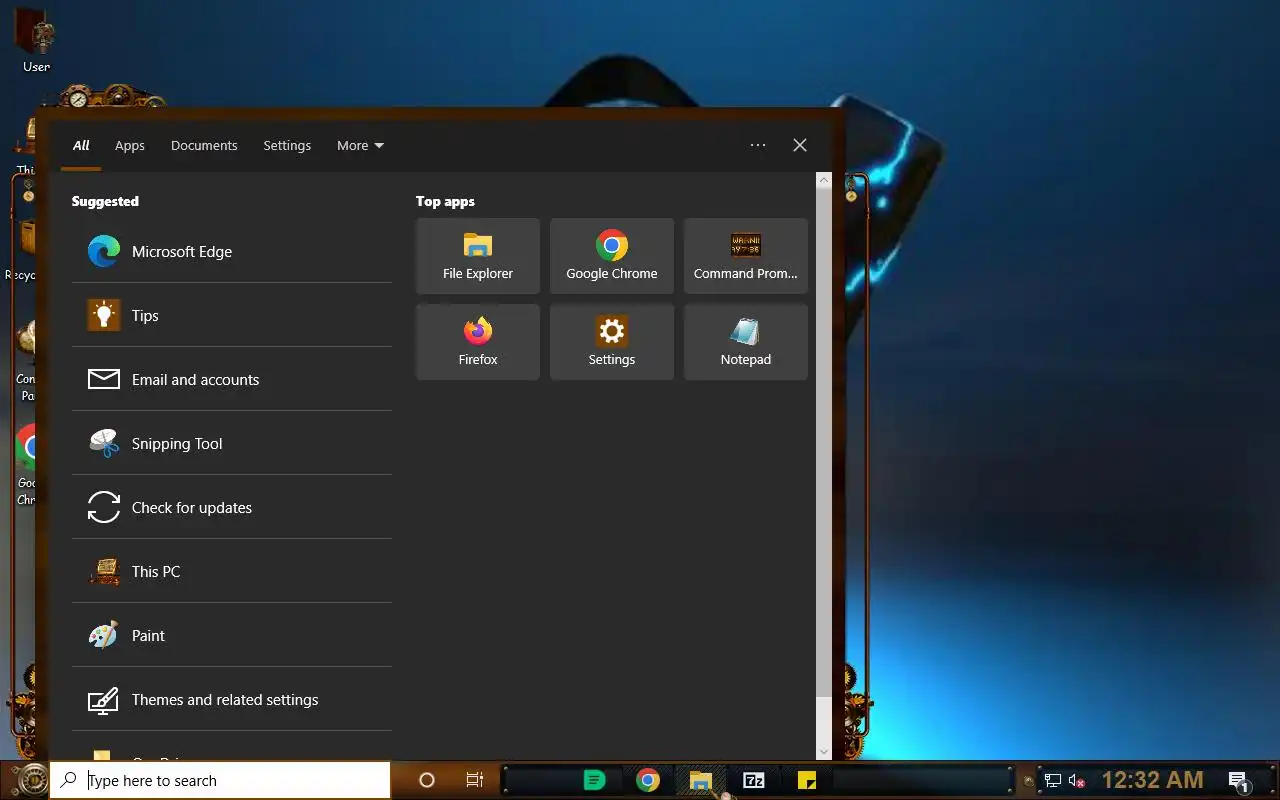Open the notification center icon
The height and width of the screenshot is (800, 1280).
1239,781
